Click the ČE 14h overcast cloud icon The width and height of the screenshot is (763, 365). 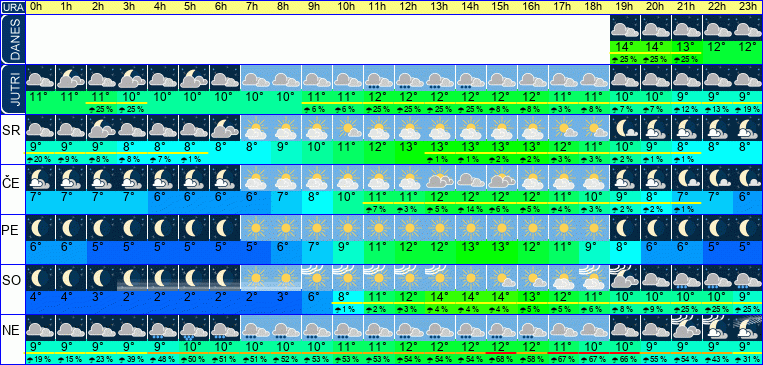(x=471, y=178)
